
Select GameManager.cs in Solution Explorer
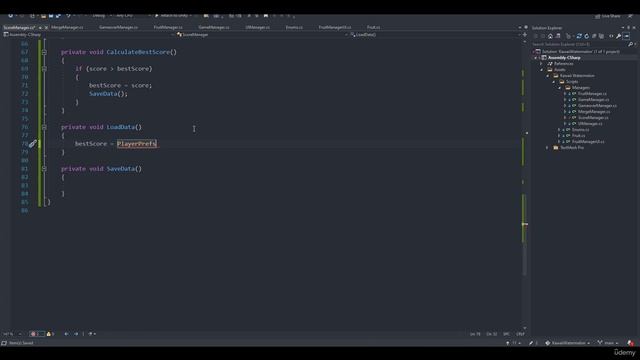point(593,100)
